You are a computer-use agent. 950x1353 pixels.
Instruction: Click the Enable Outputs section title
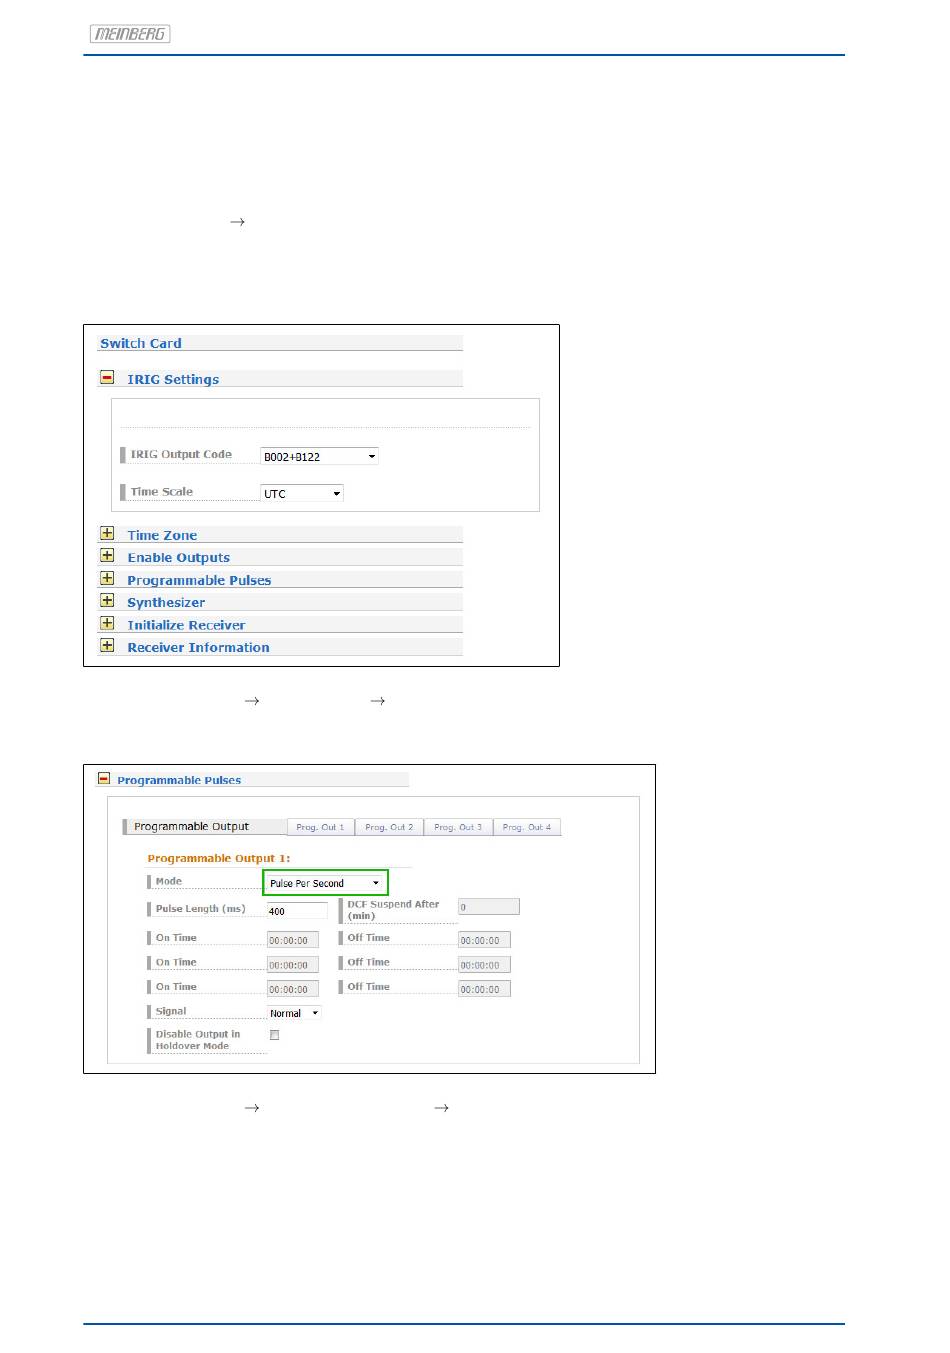179,558
